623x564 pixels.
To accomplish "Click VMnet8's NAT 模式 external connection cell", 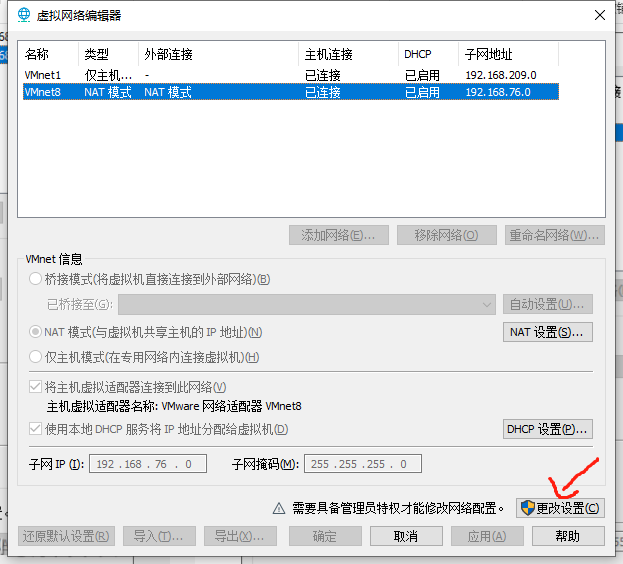I will click(168, 92).
